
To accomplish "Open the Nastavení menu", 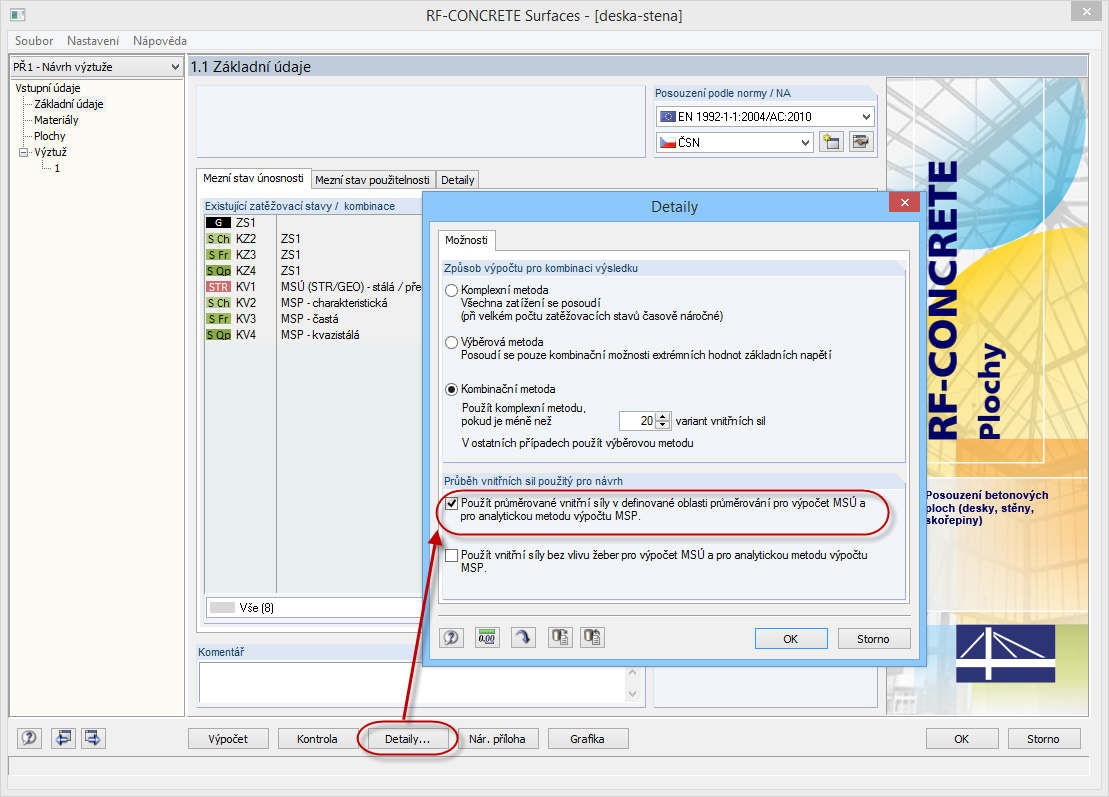I will [93, 41].
